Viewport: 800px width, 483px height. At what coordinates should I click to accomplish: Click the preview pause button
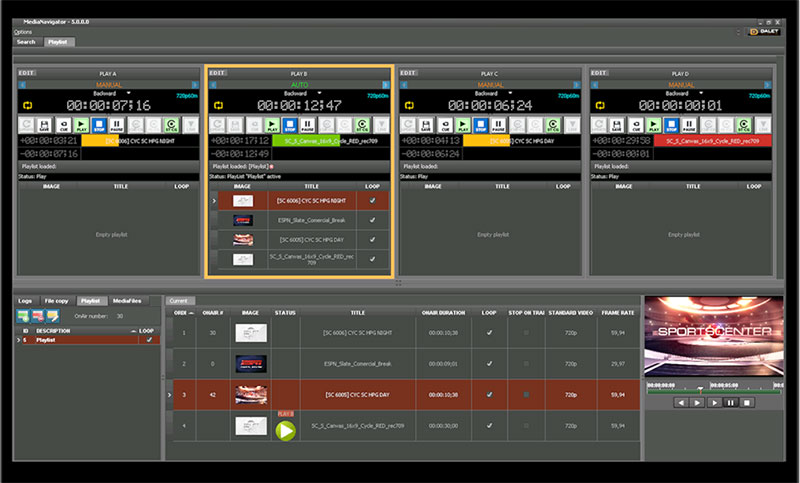point(731,402)
